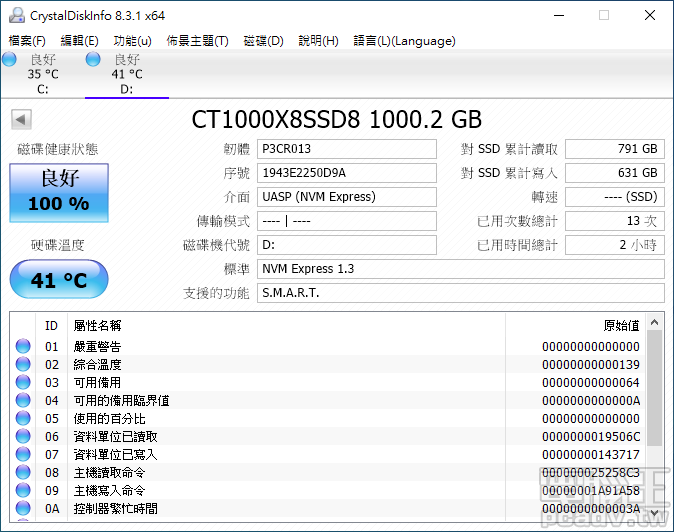Image resolution: width=674 pixels, height=532 pixels.
Task: Open the 佈景主題(T) menu
Action: [197, 41]
